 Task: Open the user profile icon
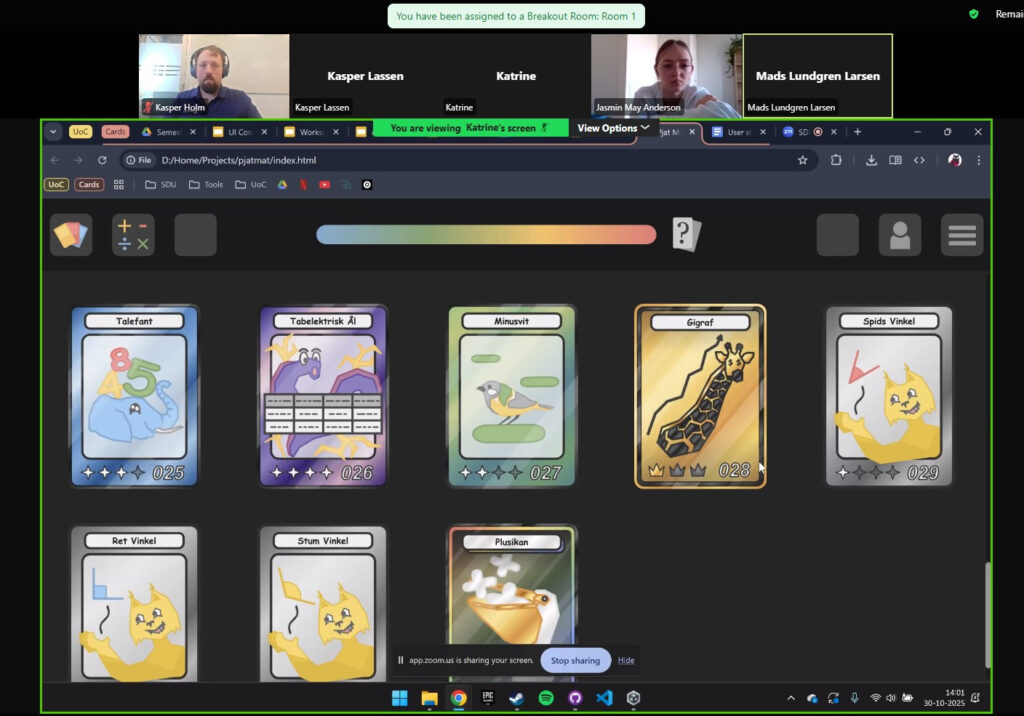click(899, 235)
